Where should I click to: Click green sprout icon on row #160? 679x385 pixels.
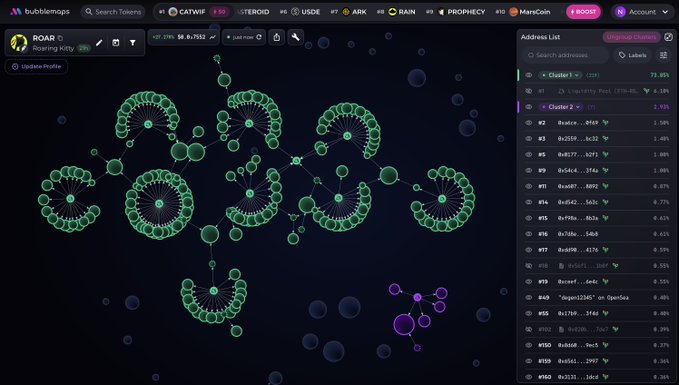605,377
